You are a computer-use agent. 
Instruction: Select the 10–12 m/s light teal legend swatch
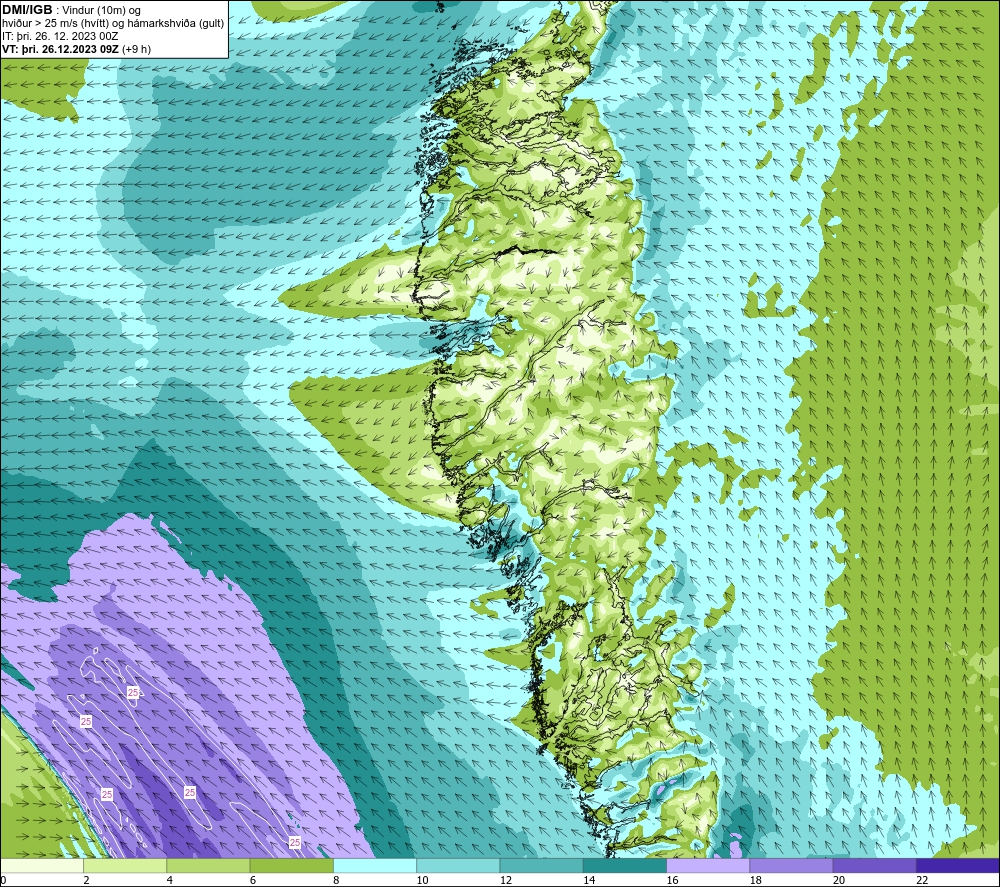458,865
